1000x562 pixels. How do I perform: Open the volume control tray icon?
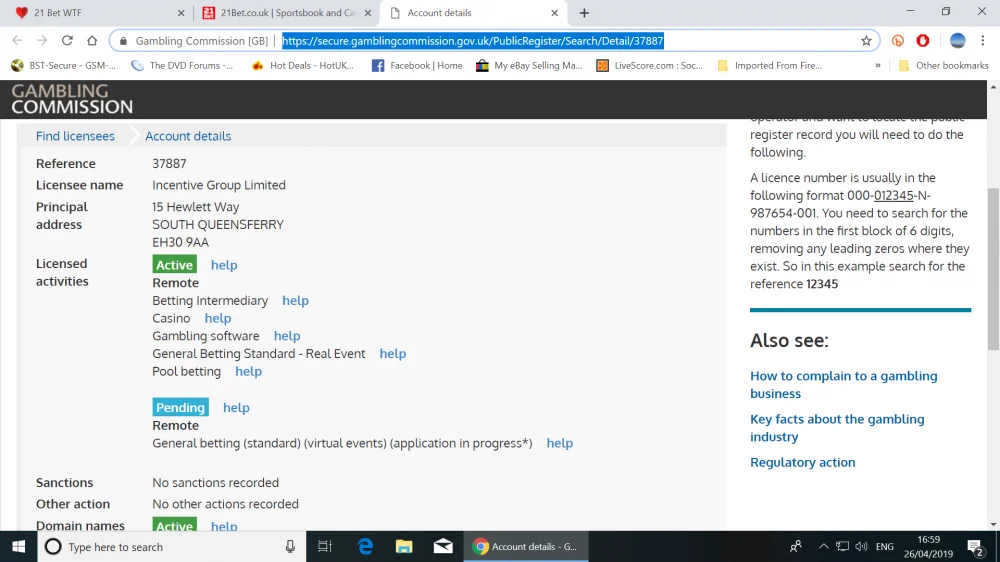(x=862, y=547)
